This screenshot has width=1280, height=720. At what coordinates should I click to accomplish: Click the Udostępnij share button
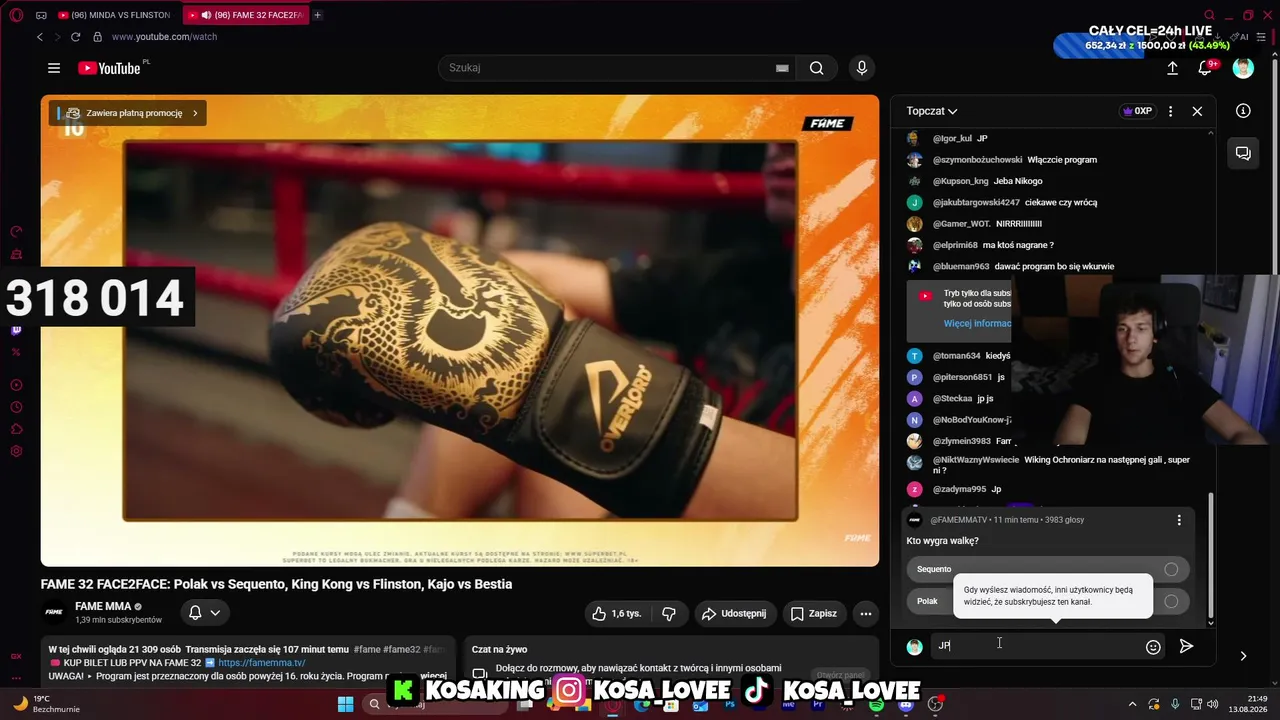[734, 613]
